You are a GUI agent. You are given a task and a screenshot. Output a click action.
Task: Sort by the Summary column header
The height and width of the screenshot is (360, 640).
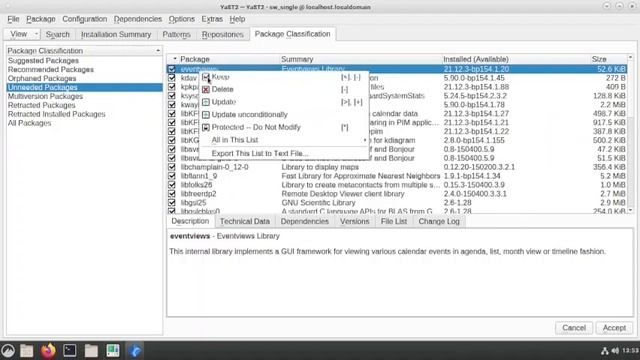point(360,59)
